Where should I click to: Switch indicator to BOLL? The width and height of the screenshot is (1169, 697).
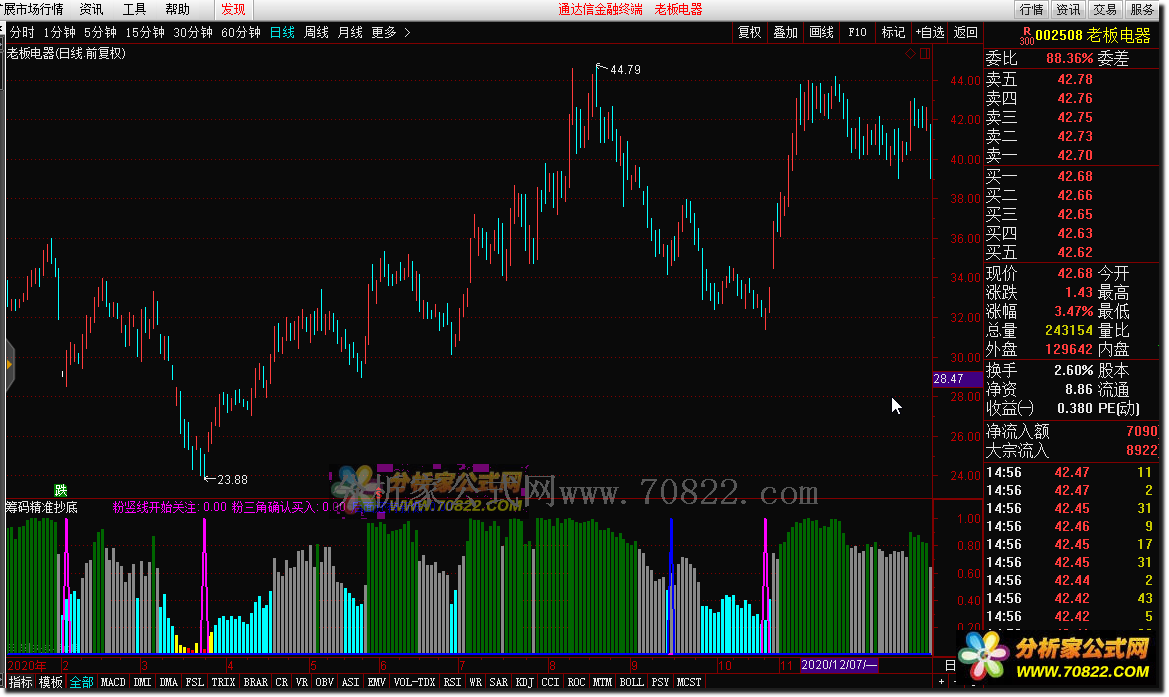click(631, 682)
